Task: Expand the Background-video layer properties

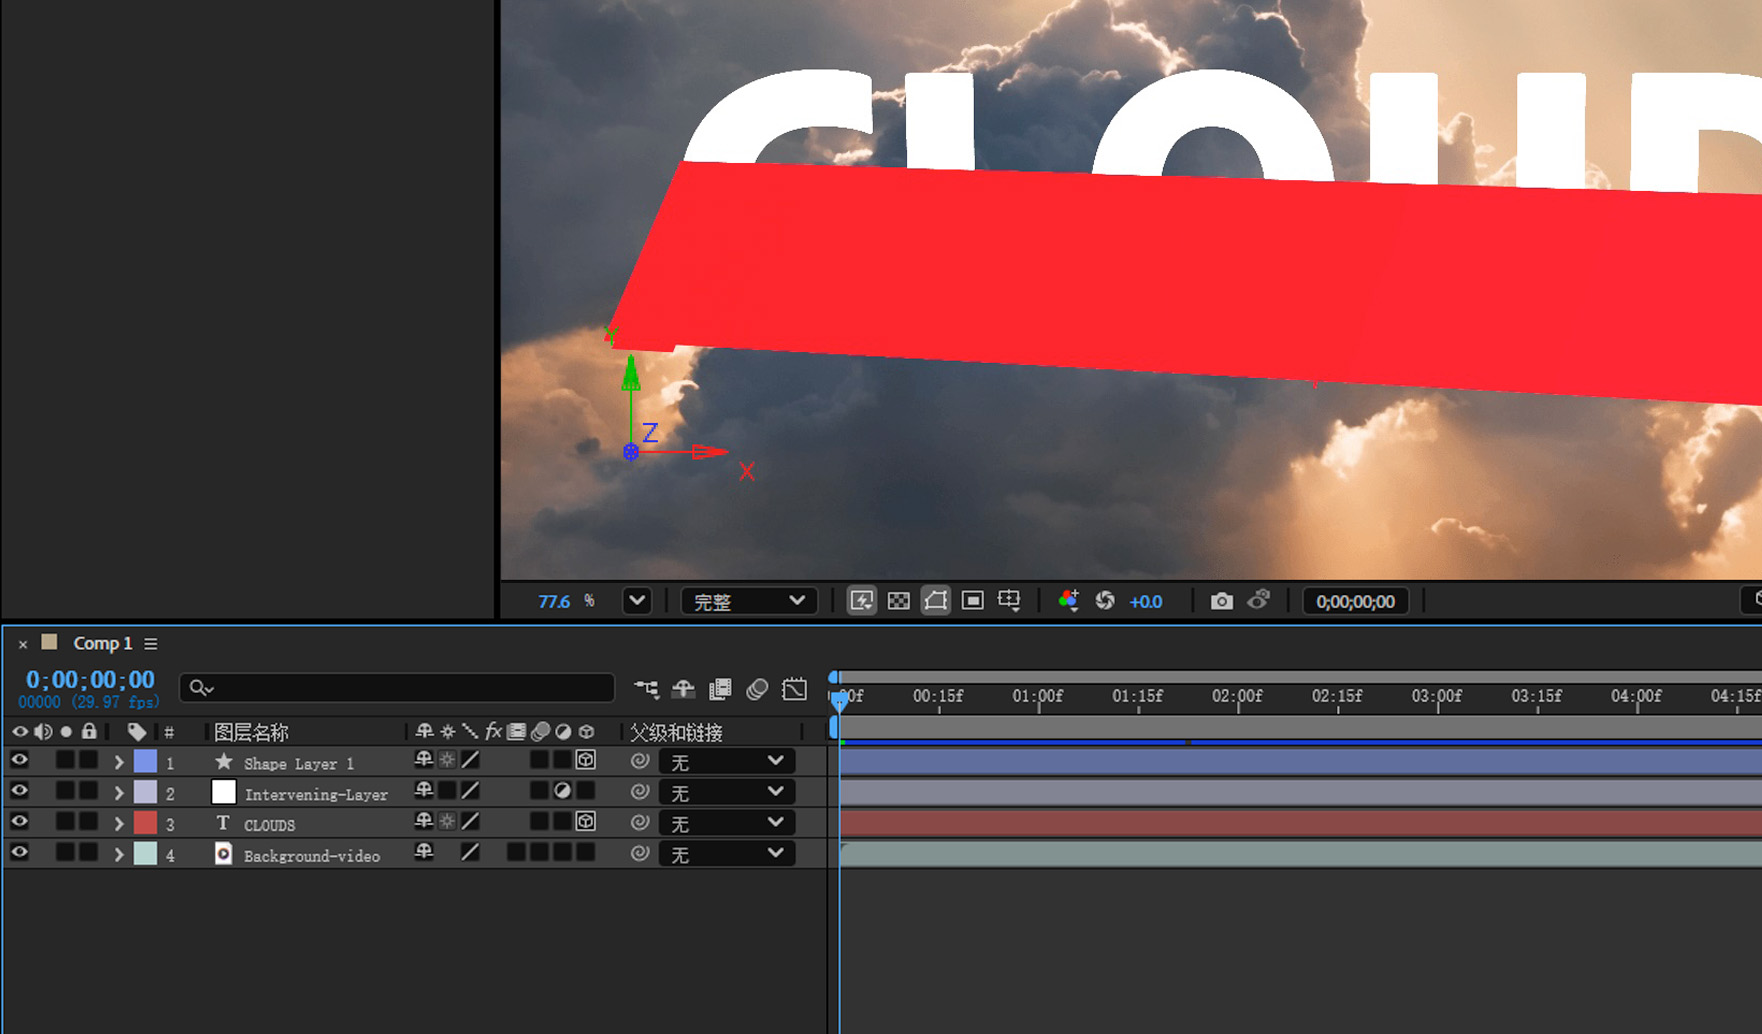Action: [x=117, y=855]
